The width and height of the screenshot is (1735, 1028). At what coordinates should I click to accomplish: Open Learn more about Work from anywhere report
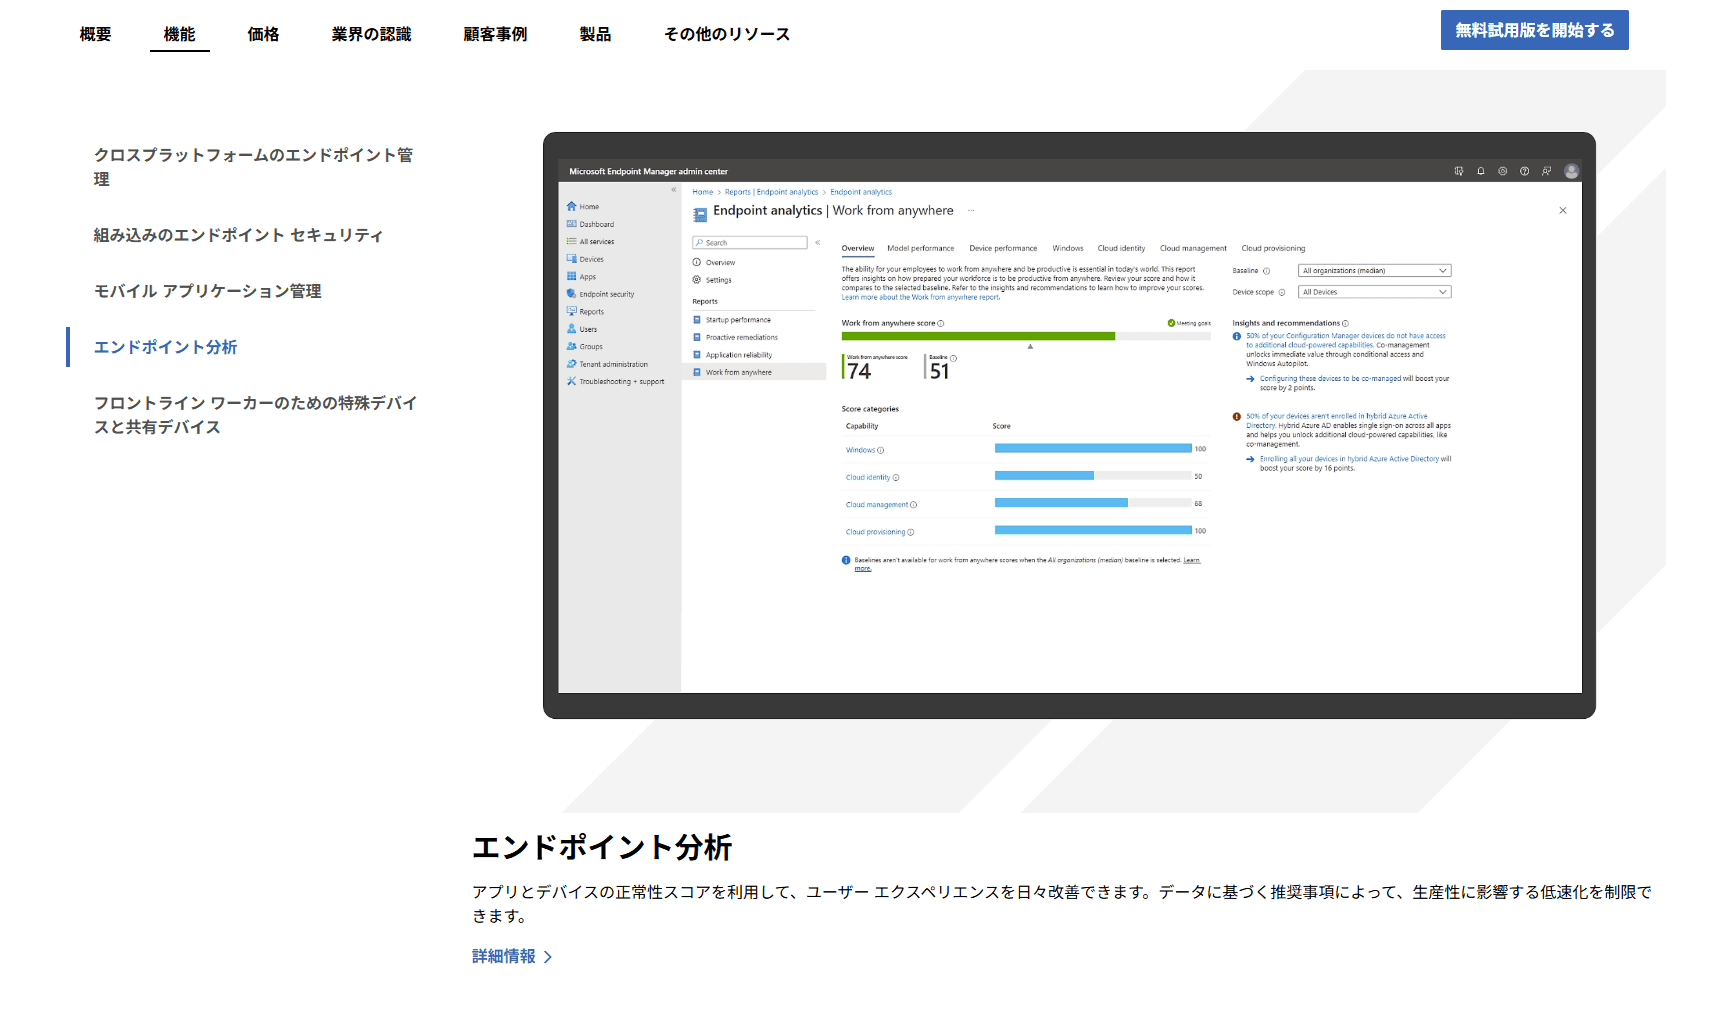tap(920, 297)
